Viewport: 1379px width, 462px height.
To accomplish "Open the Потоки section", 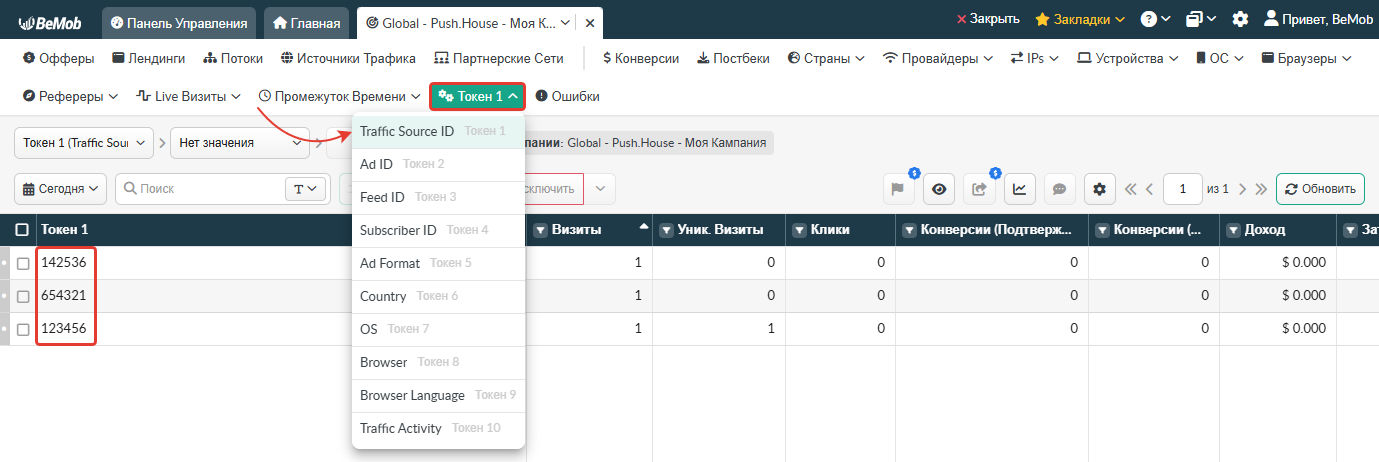I will (233, 59).
